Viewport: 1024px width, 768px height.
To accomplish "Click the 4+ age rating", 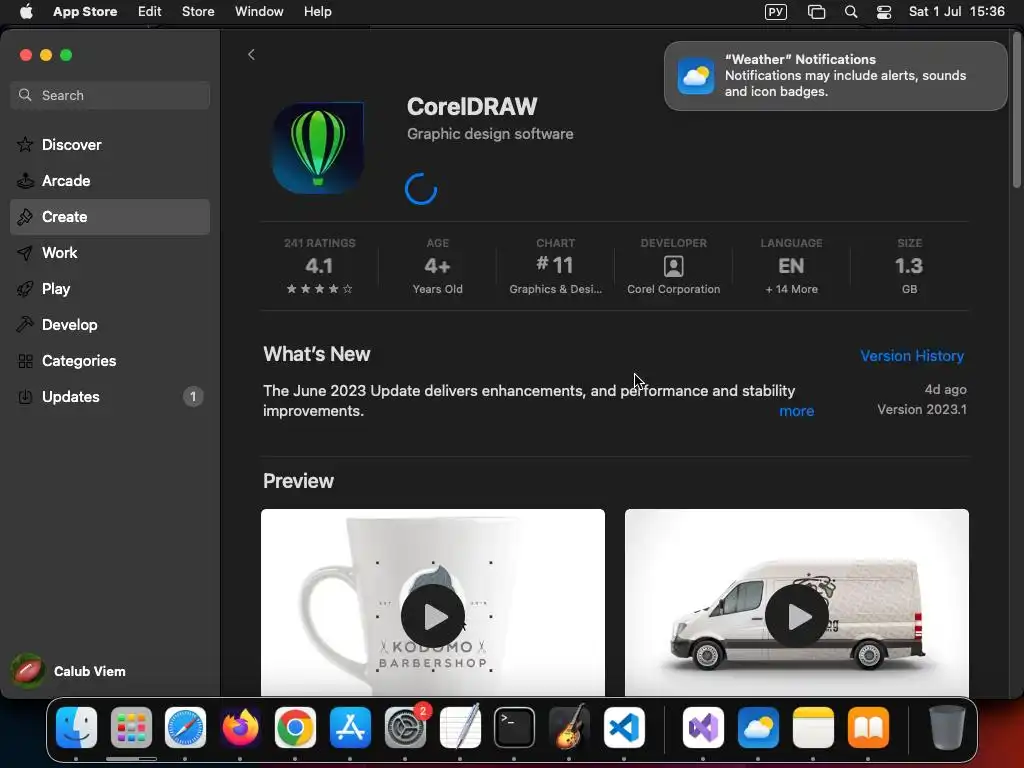I will [437, 266].
